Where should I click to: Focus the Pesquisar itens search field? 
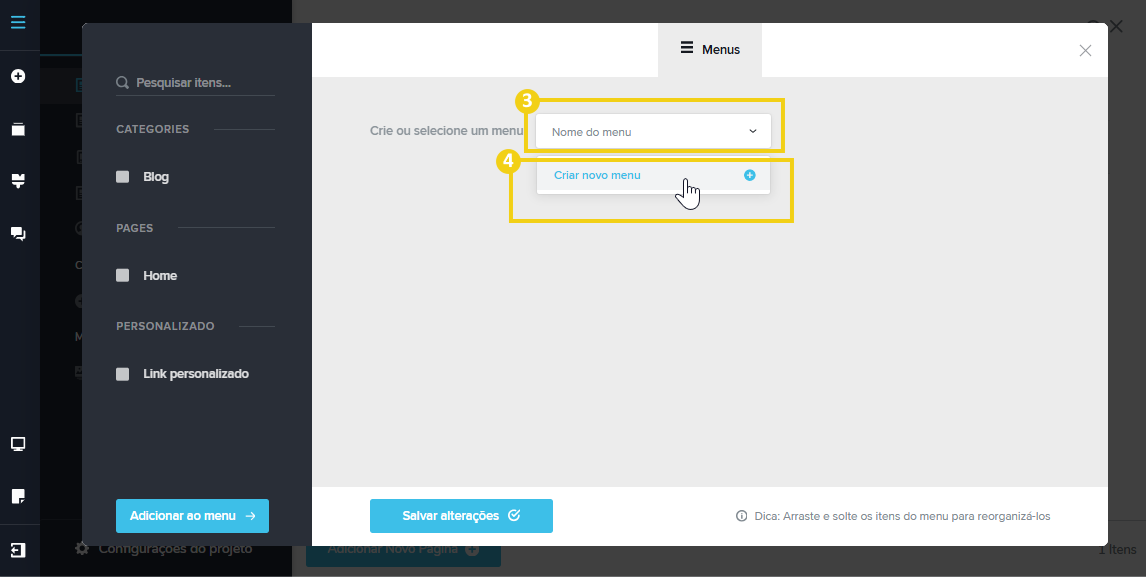point(195,83)
